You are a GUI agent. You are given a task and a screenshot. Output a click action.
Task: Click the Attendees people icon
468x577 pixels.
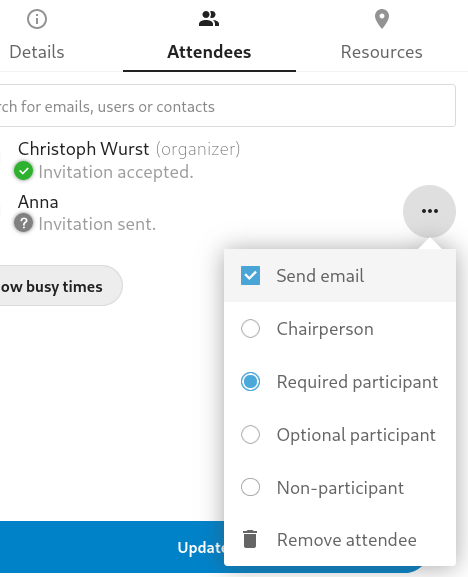pos(209,19)
